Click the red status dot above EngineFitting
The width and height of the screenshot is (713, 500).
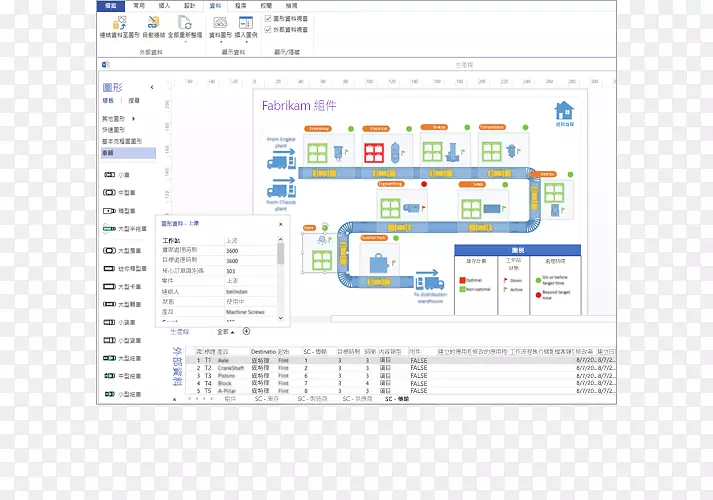pos(424,184)
